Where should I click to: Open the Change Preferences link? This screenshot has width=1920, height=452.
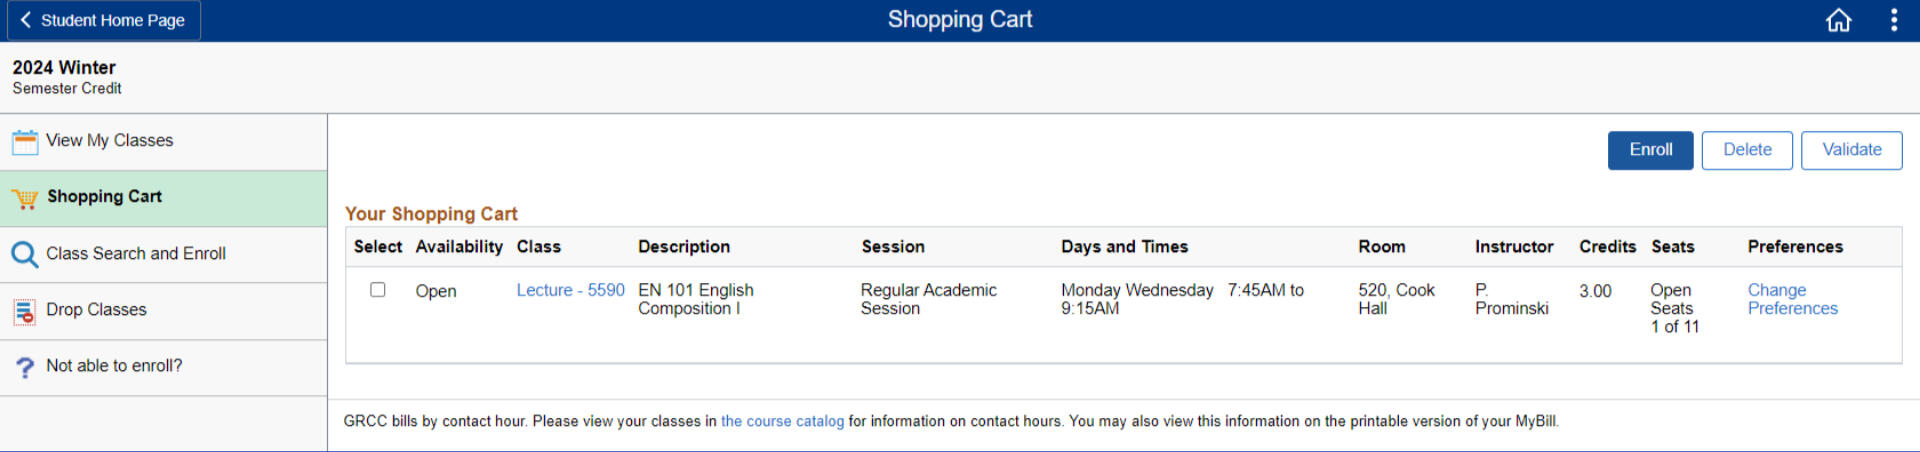click(1792, 299)
